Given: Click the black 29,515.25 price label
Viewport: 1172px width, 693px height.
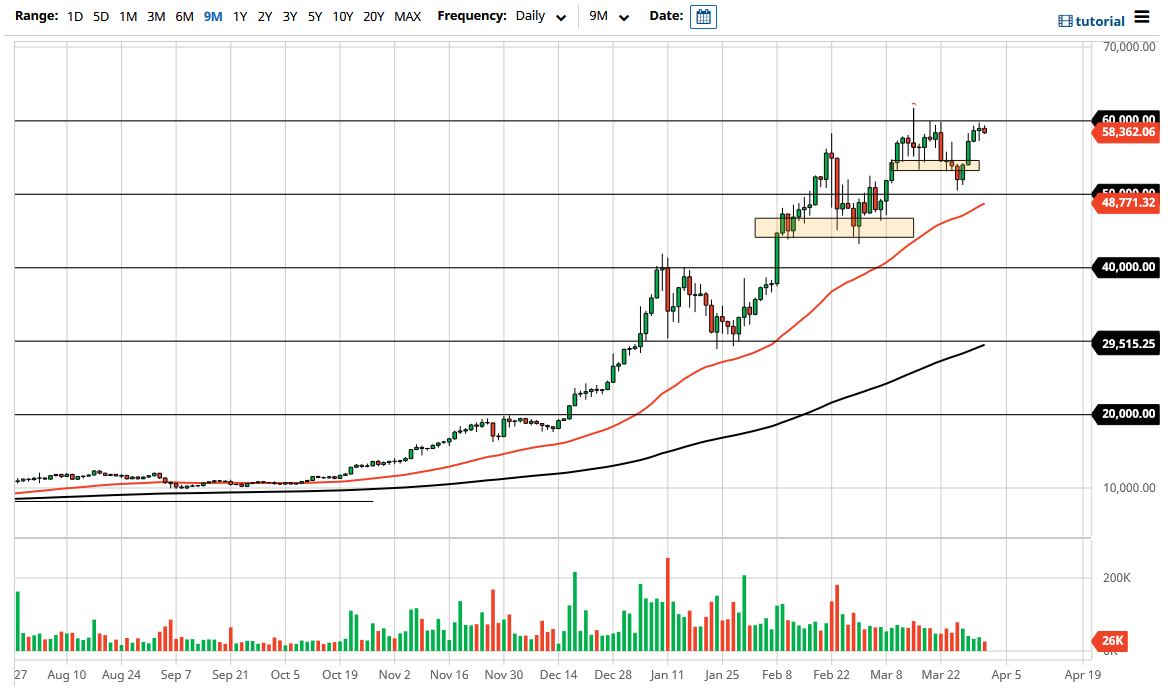Looking at the screenshot, I should (x=1127, y=342).
